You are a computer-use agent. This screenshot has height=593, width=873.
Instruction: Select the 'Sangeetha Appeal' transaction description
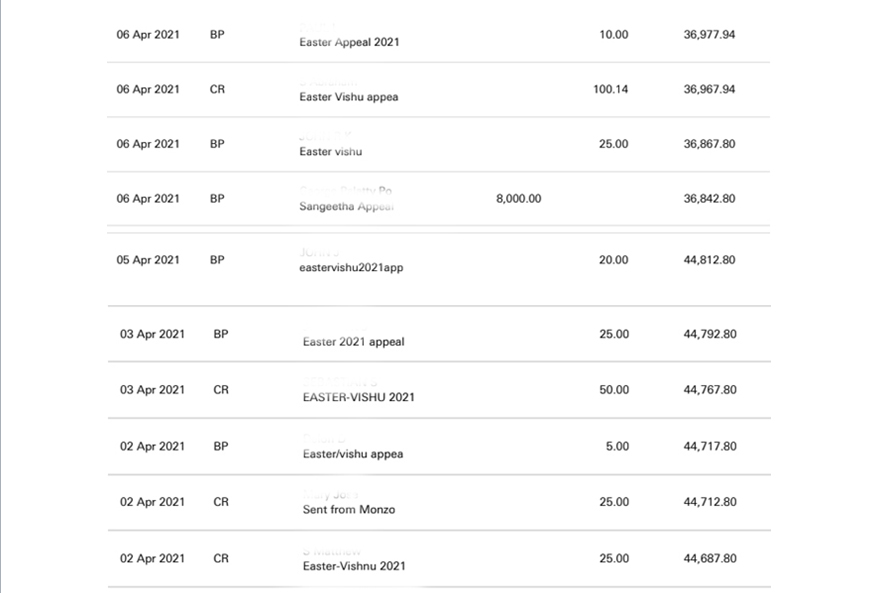point(346,207)
